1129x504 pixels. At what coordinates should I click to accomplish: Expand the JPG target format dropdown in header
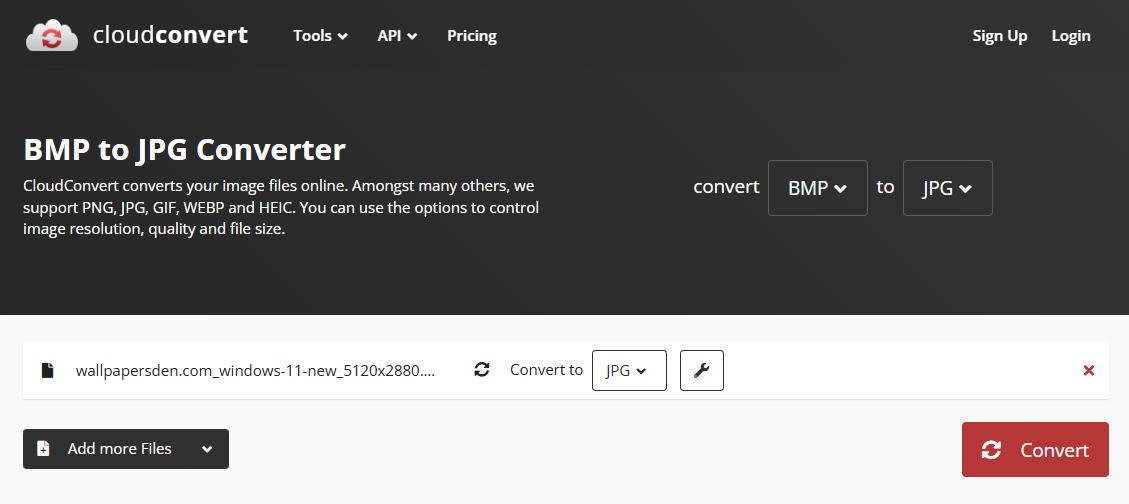coord(948,188)
